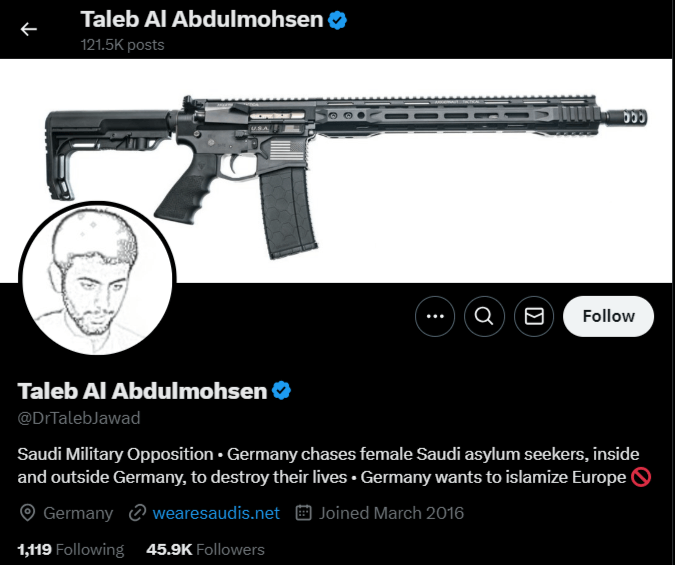Click the verified badge in the top header
The width and height of the screenshot is (675, 565).
pos(338,19)
